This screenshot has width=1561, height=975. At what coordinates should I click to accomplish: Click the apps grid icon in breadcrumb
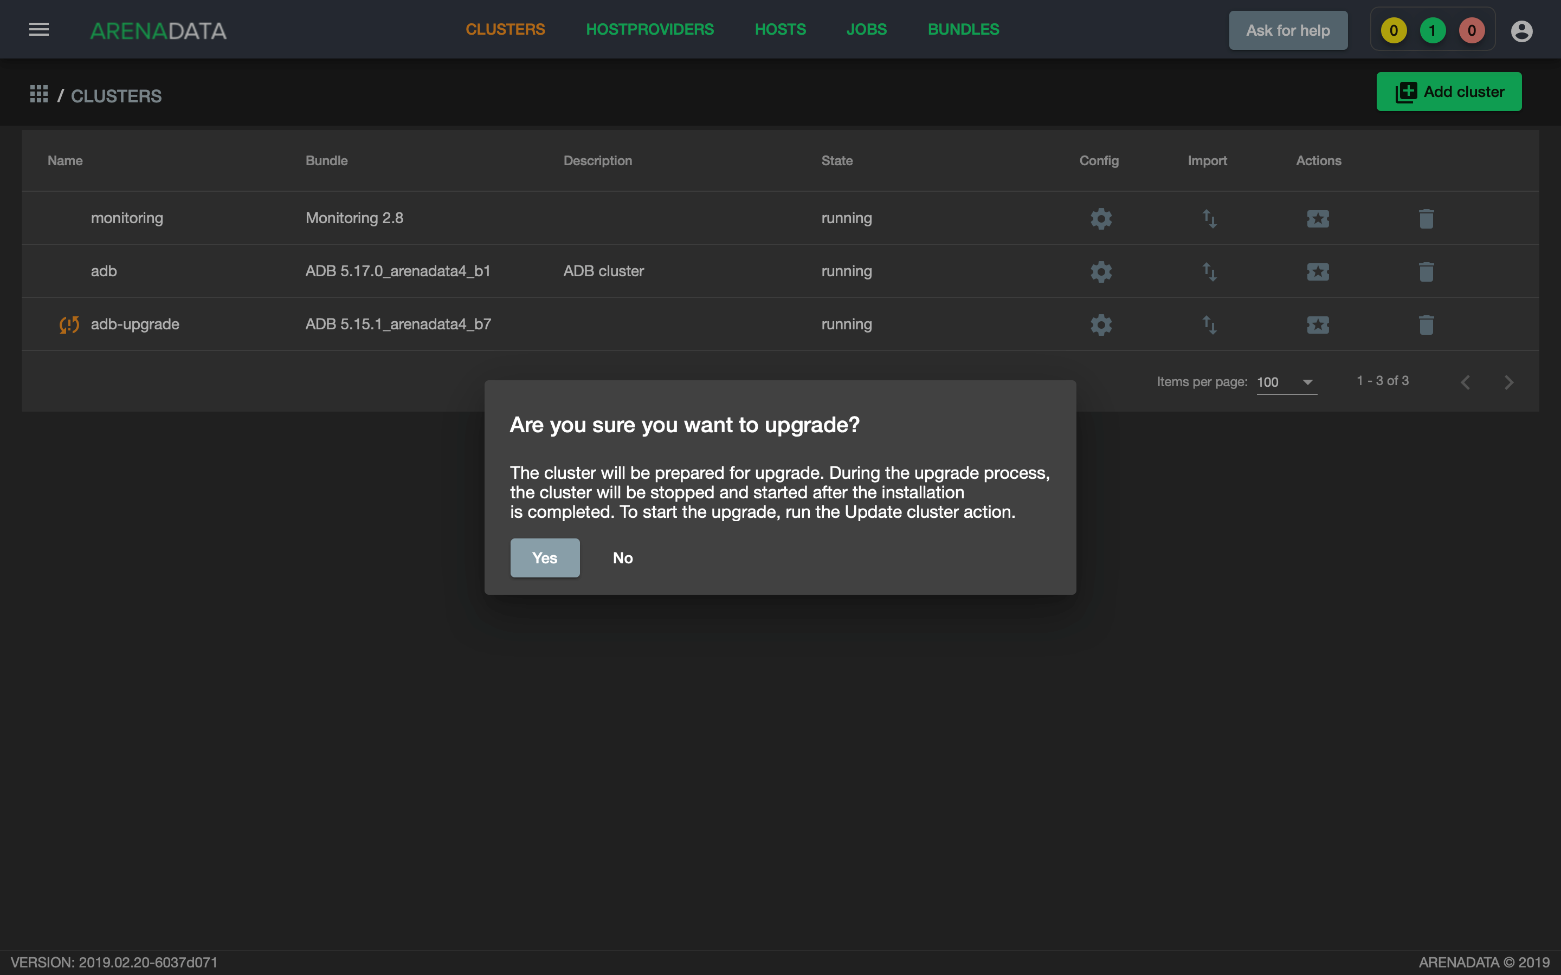click(x=39, y=94)
